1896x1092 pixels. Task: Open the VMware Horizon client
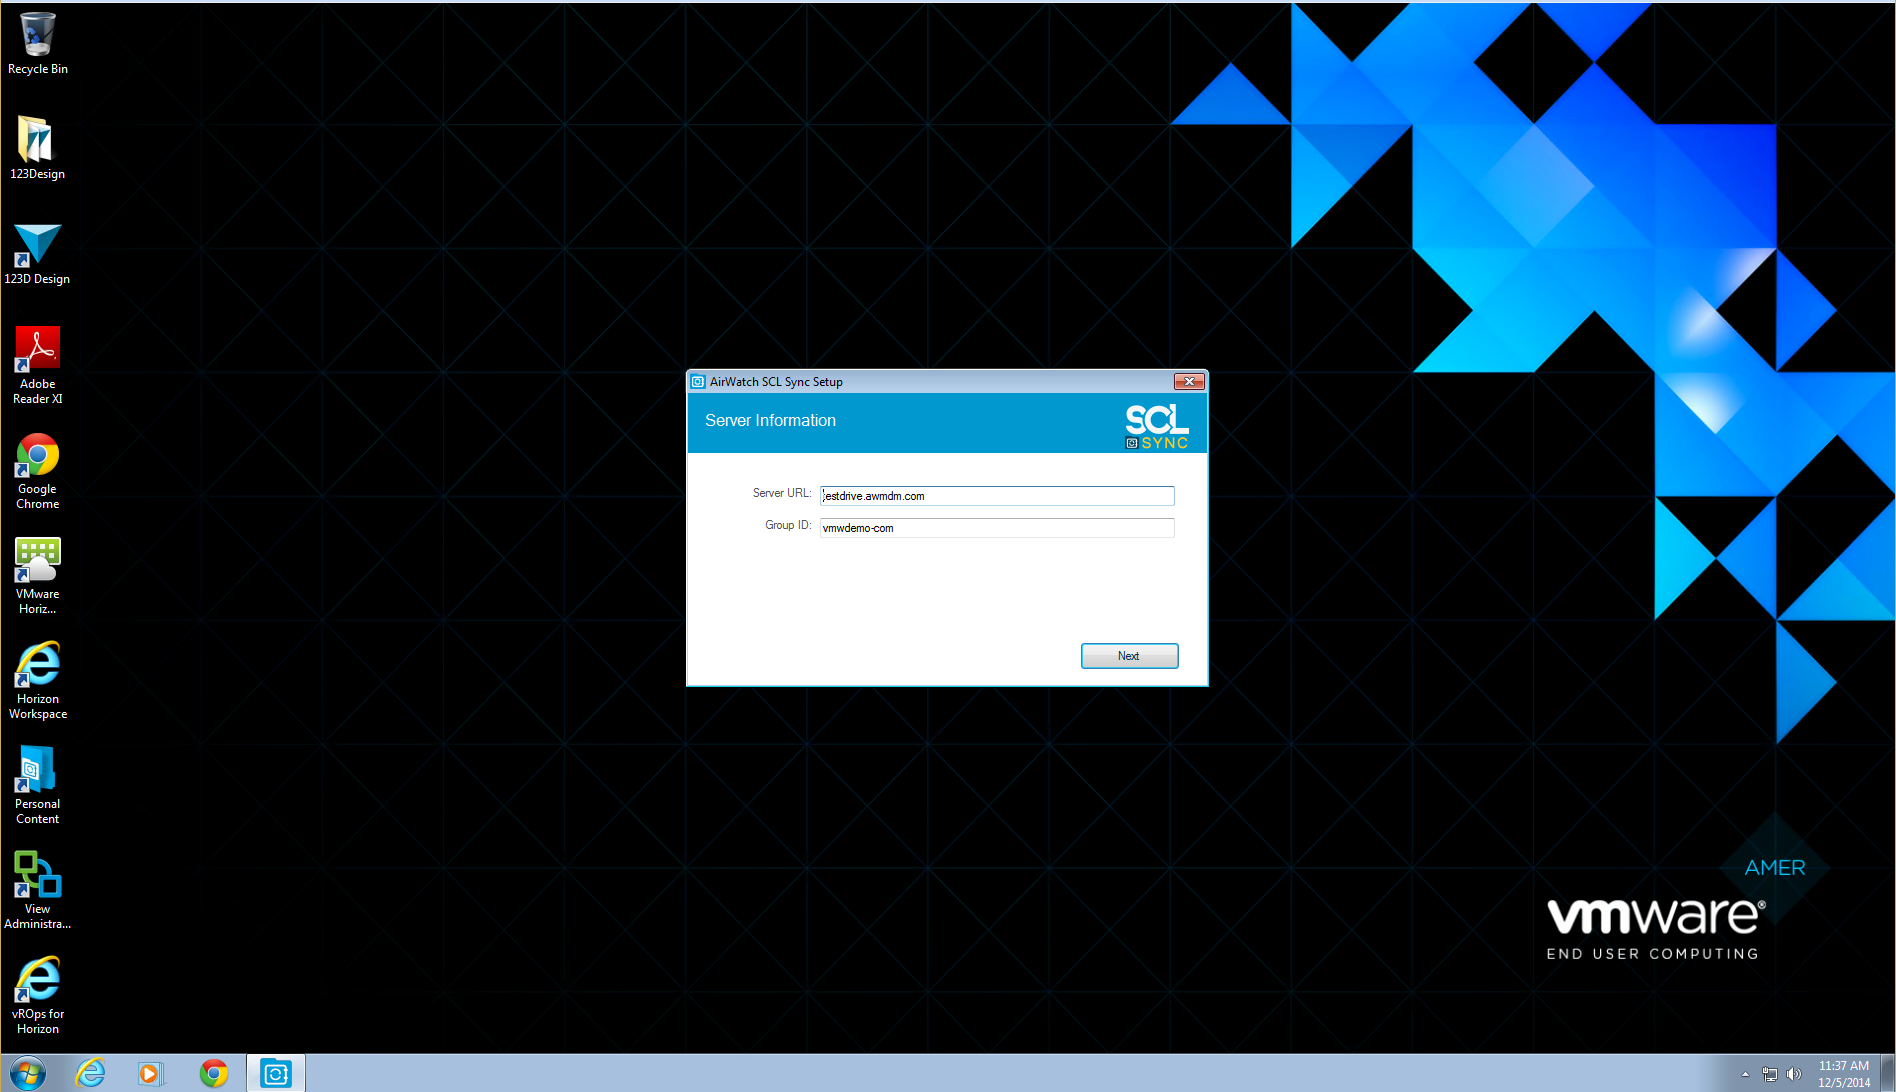point(37,558)
